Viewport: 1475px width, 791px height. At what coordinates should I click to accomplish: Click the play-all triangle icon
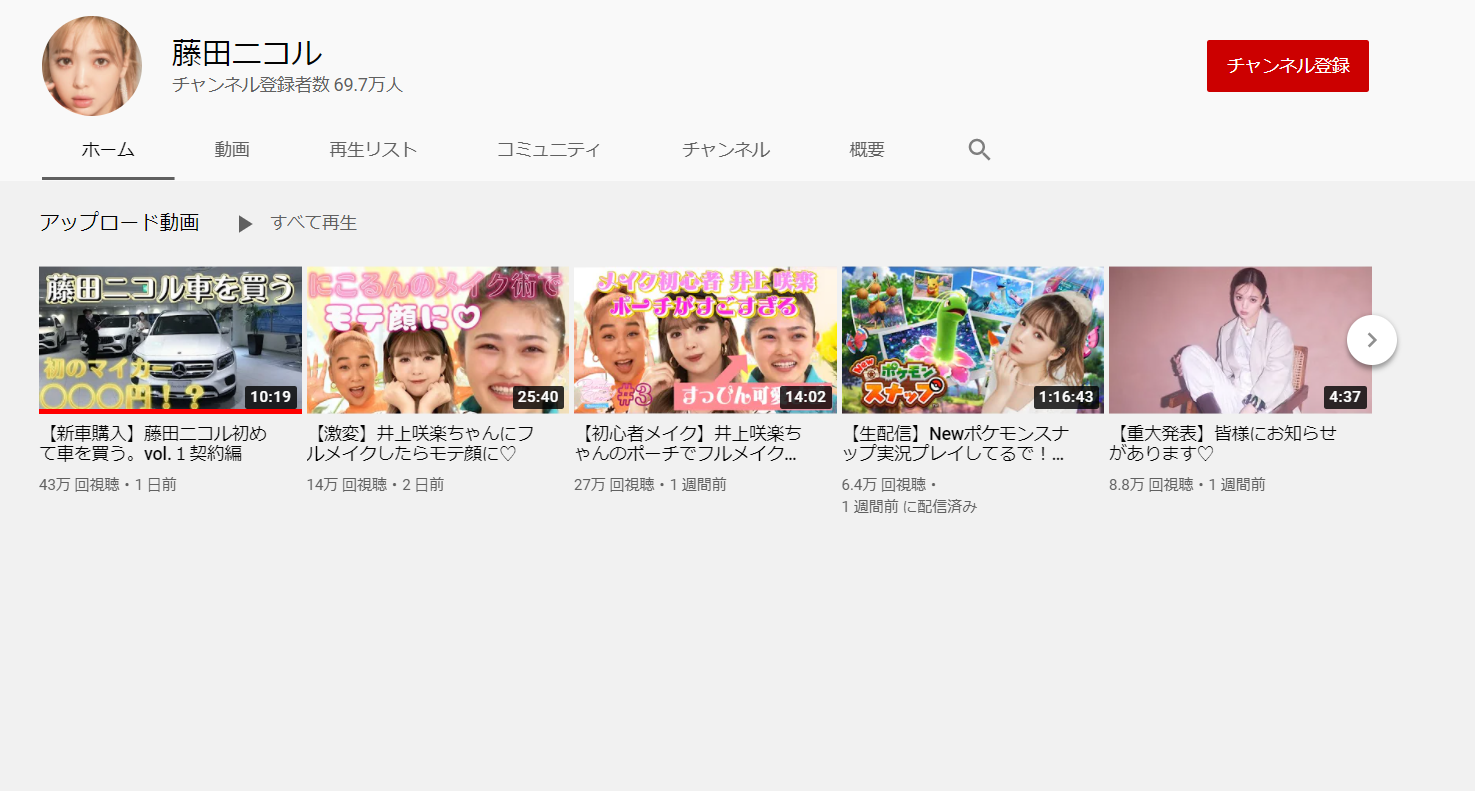[245, 224]
